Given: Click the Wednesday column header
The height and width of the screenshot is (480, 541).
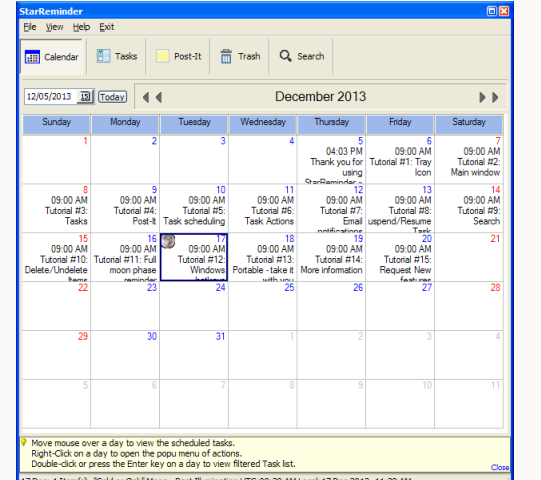Looking at the screenshot, I should point(263,124).
